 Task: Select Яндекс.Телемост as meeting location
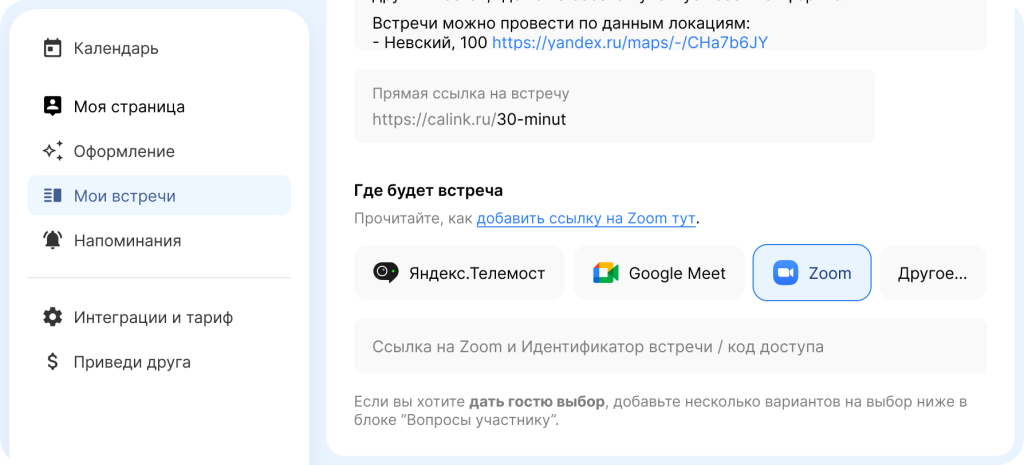click(x=459, y=273)
